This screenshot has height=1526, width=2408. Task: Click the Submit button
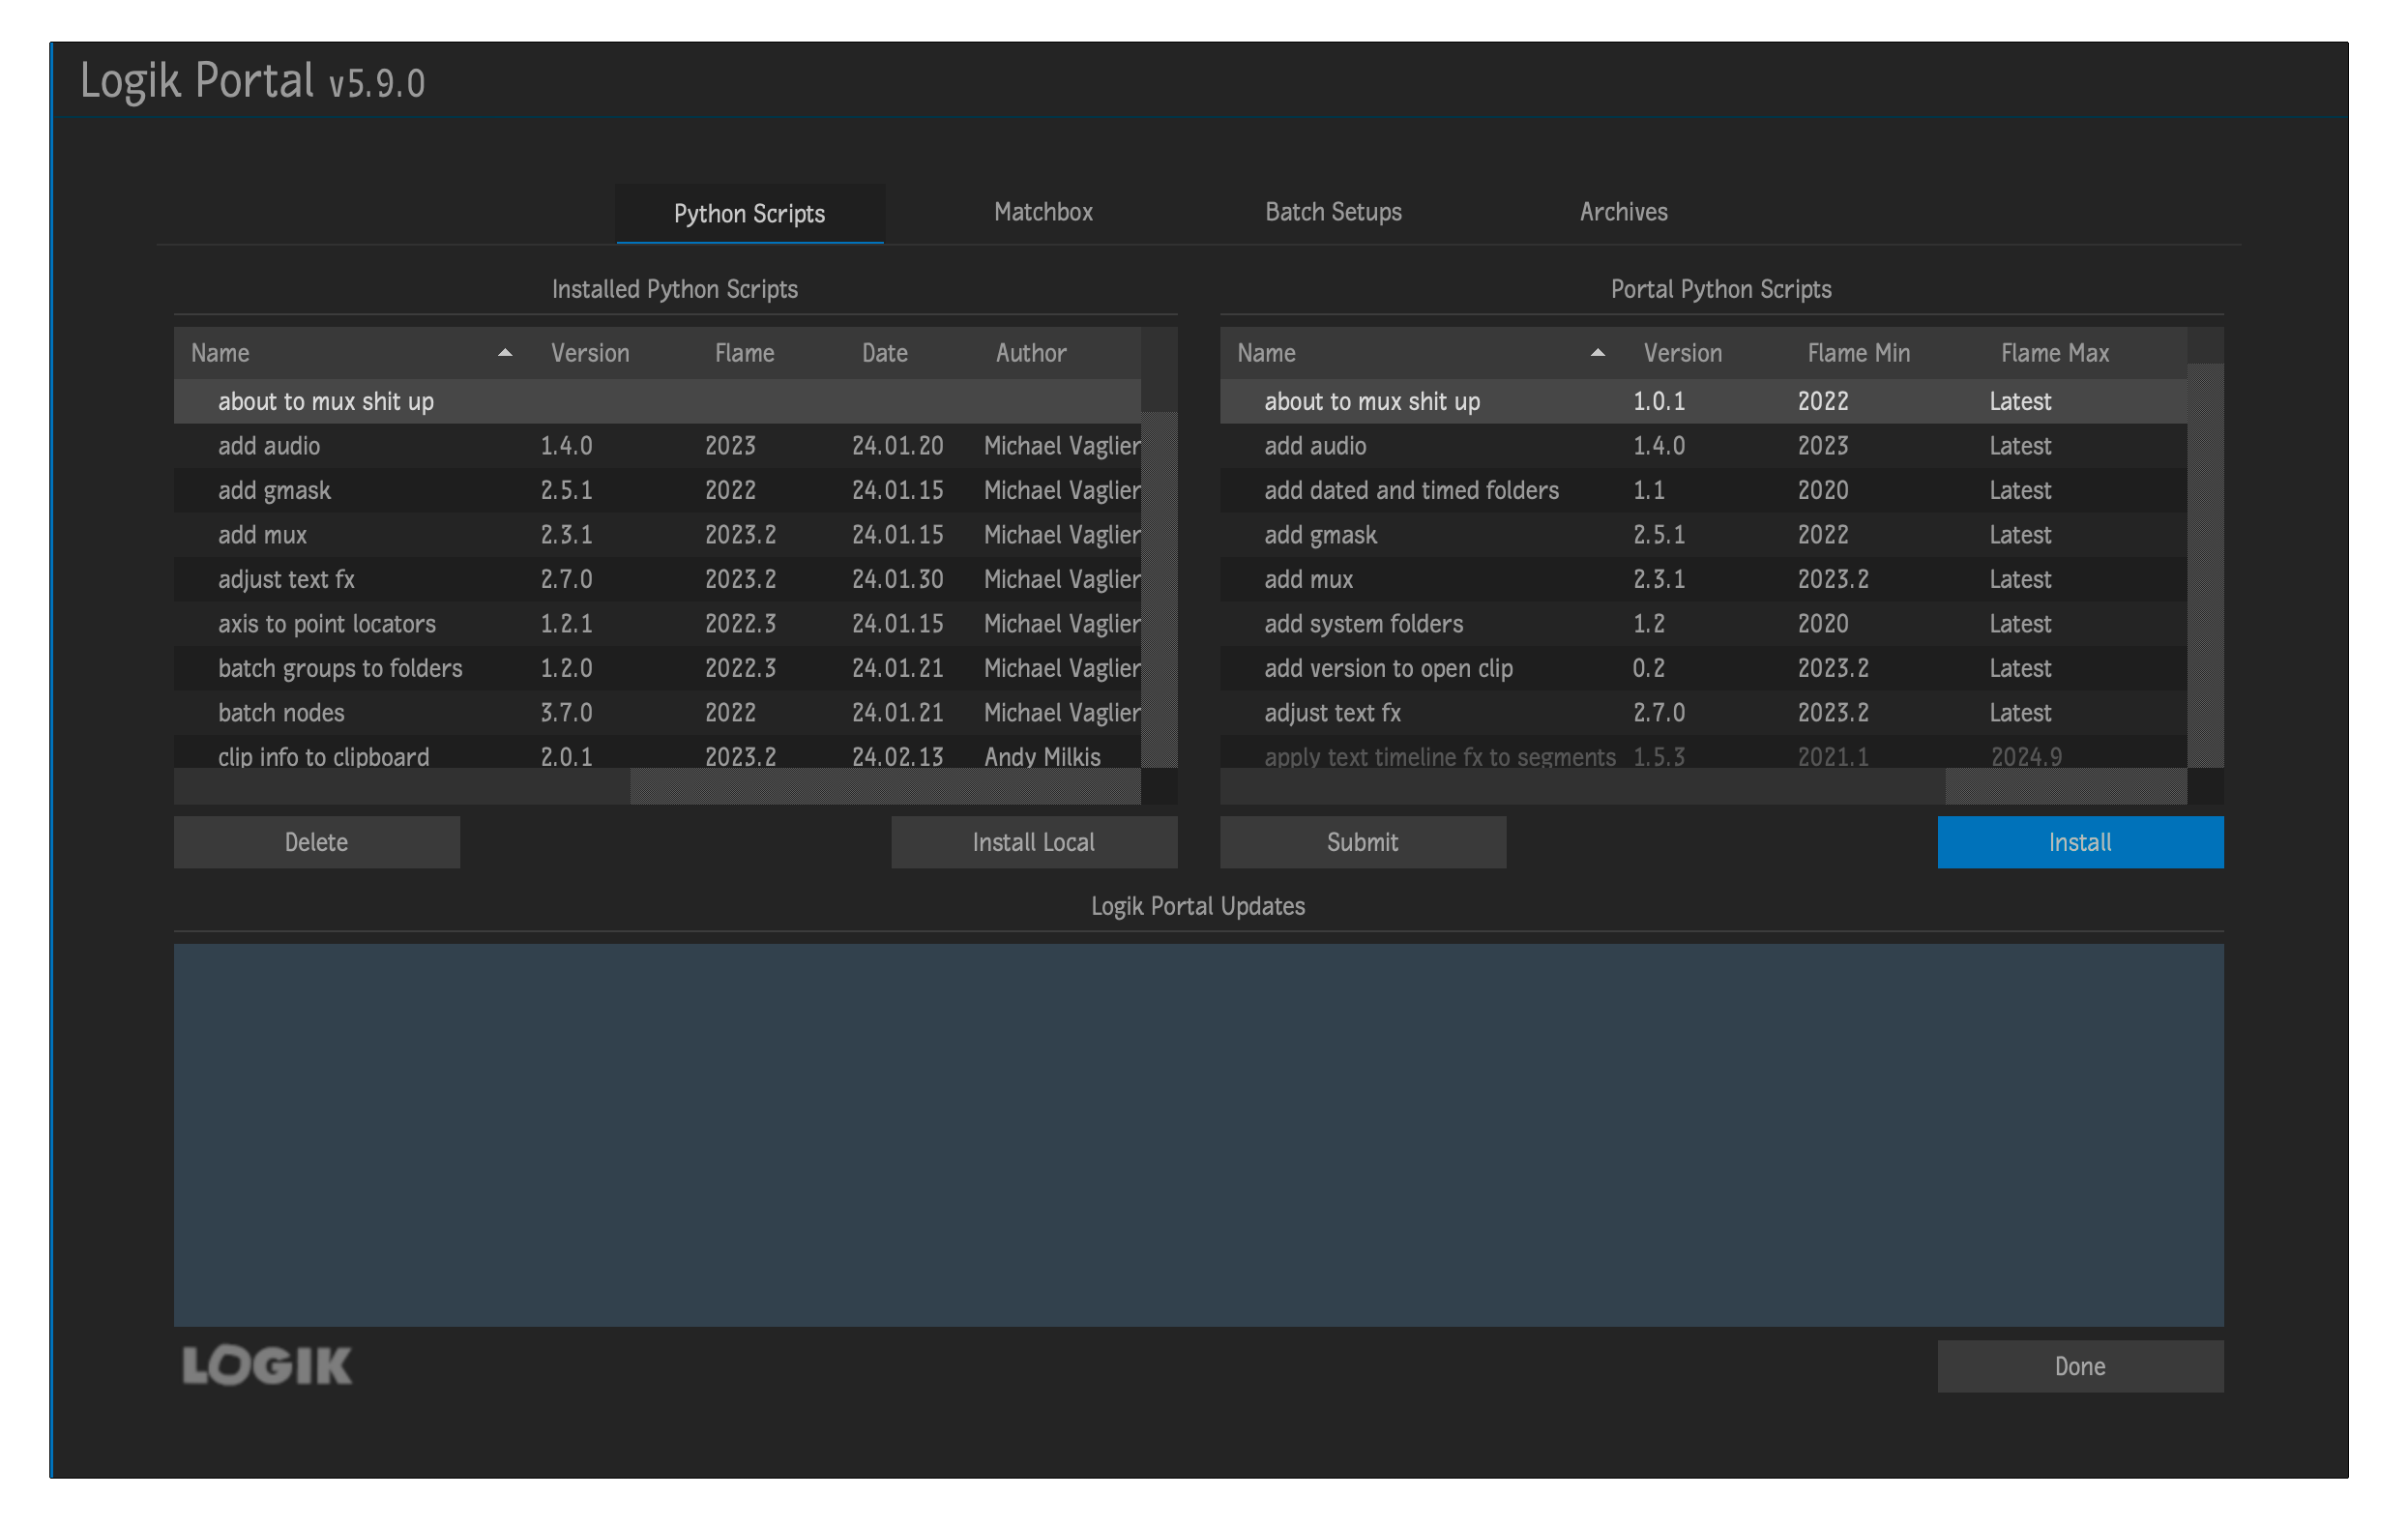coord(1362,842)
